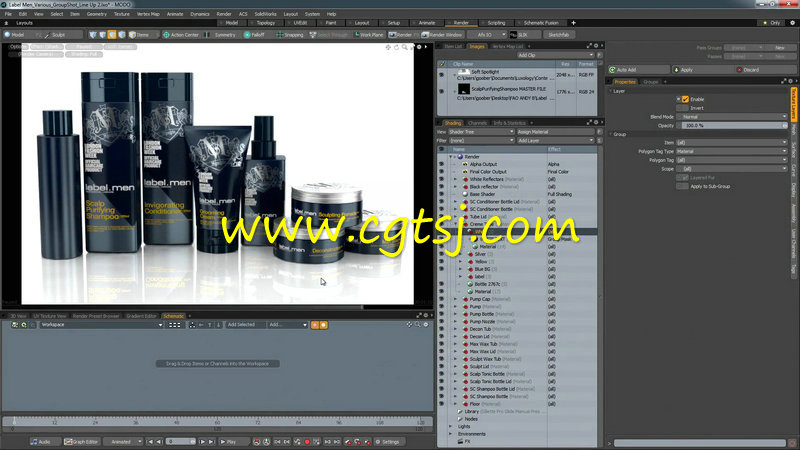Hide White Reflectors material group
Screen dimensions: 800x450
click(441, 179)
